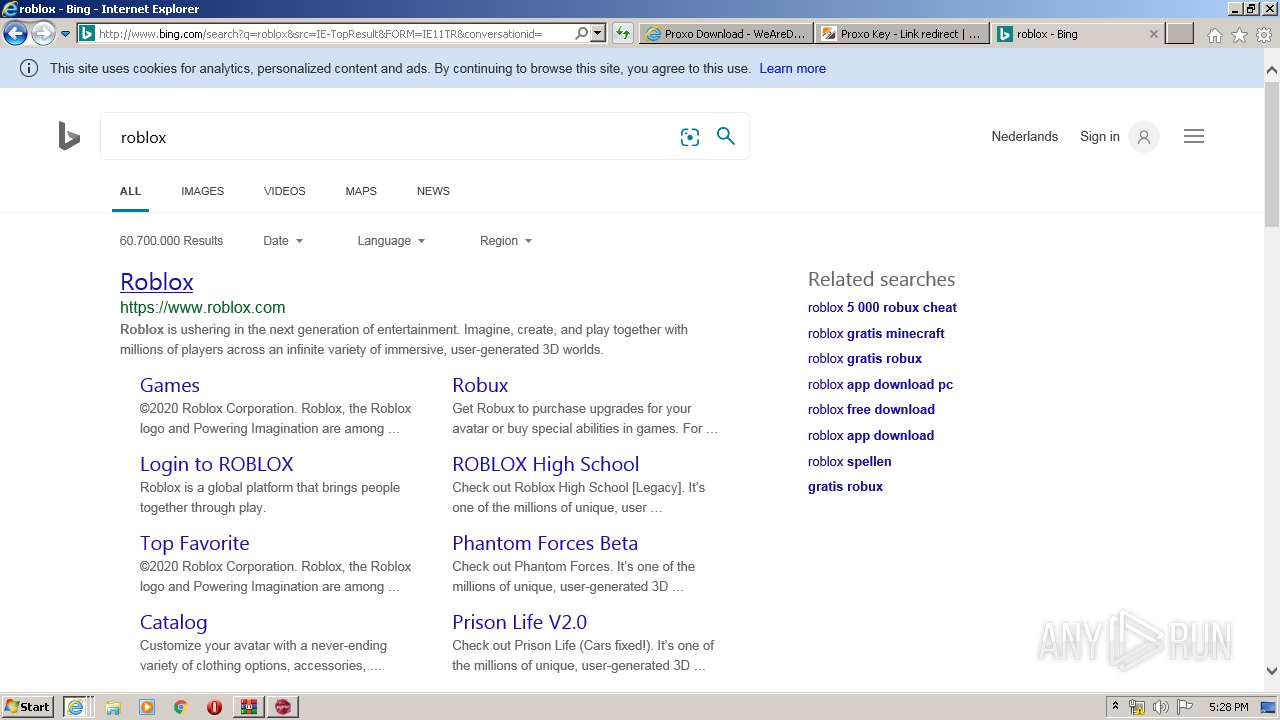Open the Catalog sublink
Viewport: 1280px width, 720px height.
(x=173, y=622)
